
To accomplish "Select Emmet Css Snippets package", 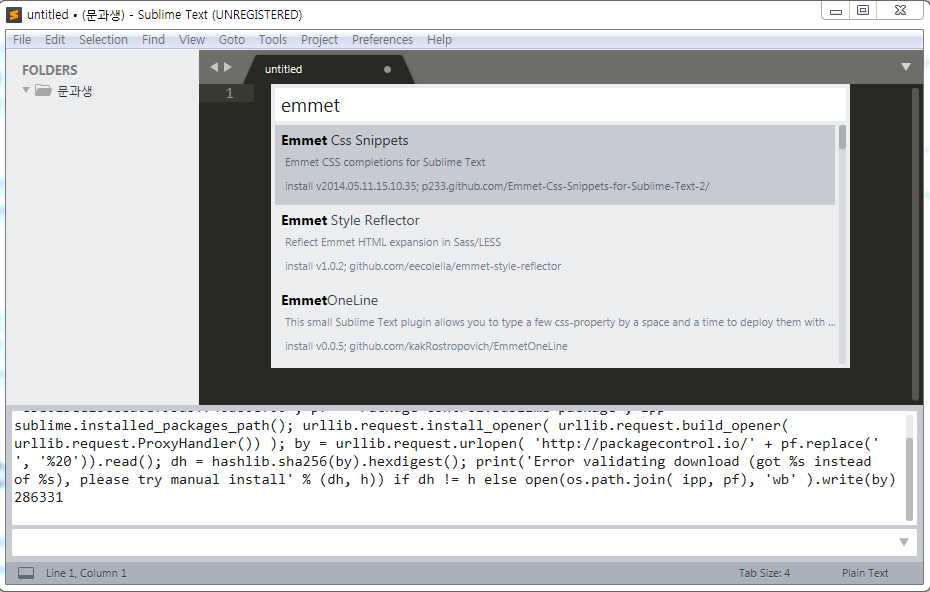I will (555, 165).
